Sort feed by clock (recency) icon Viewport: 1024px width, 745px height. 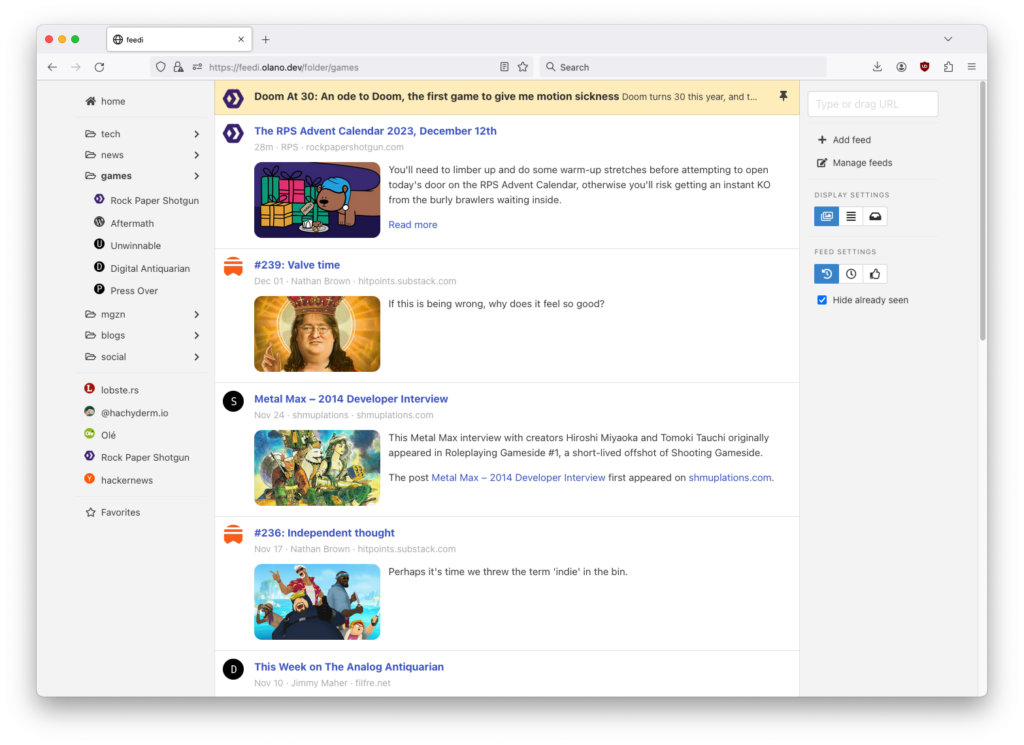[851, 274]
